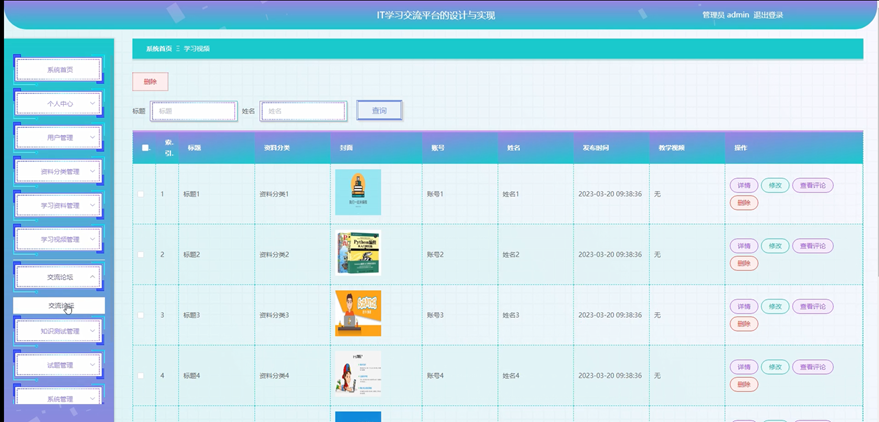Open the Python book cover of 标题2
This screenshot has height=422, width=879.
click(358, 253)
